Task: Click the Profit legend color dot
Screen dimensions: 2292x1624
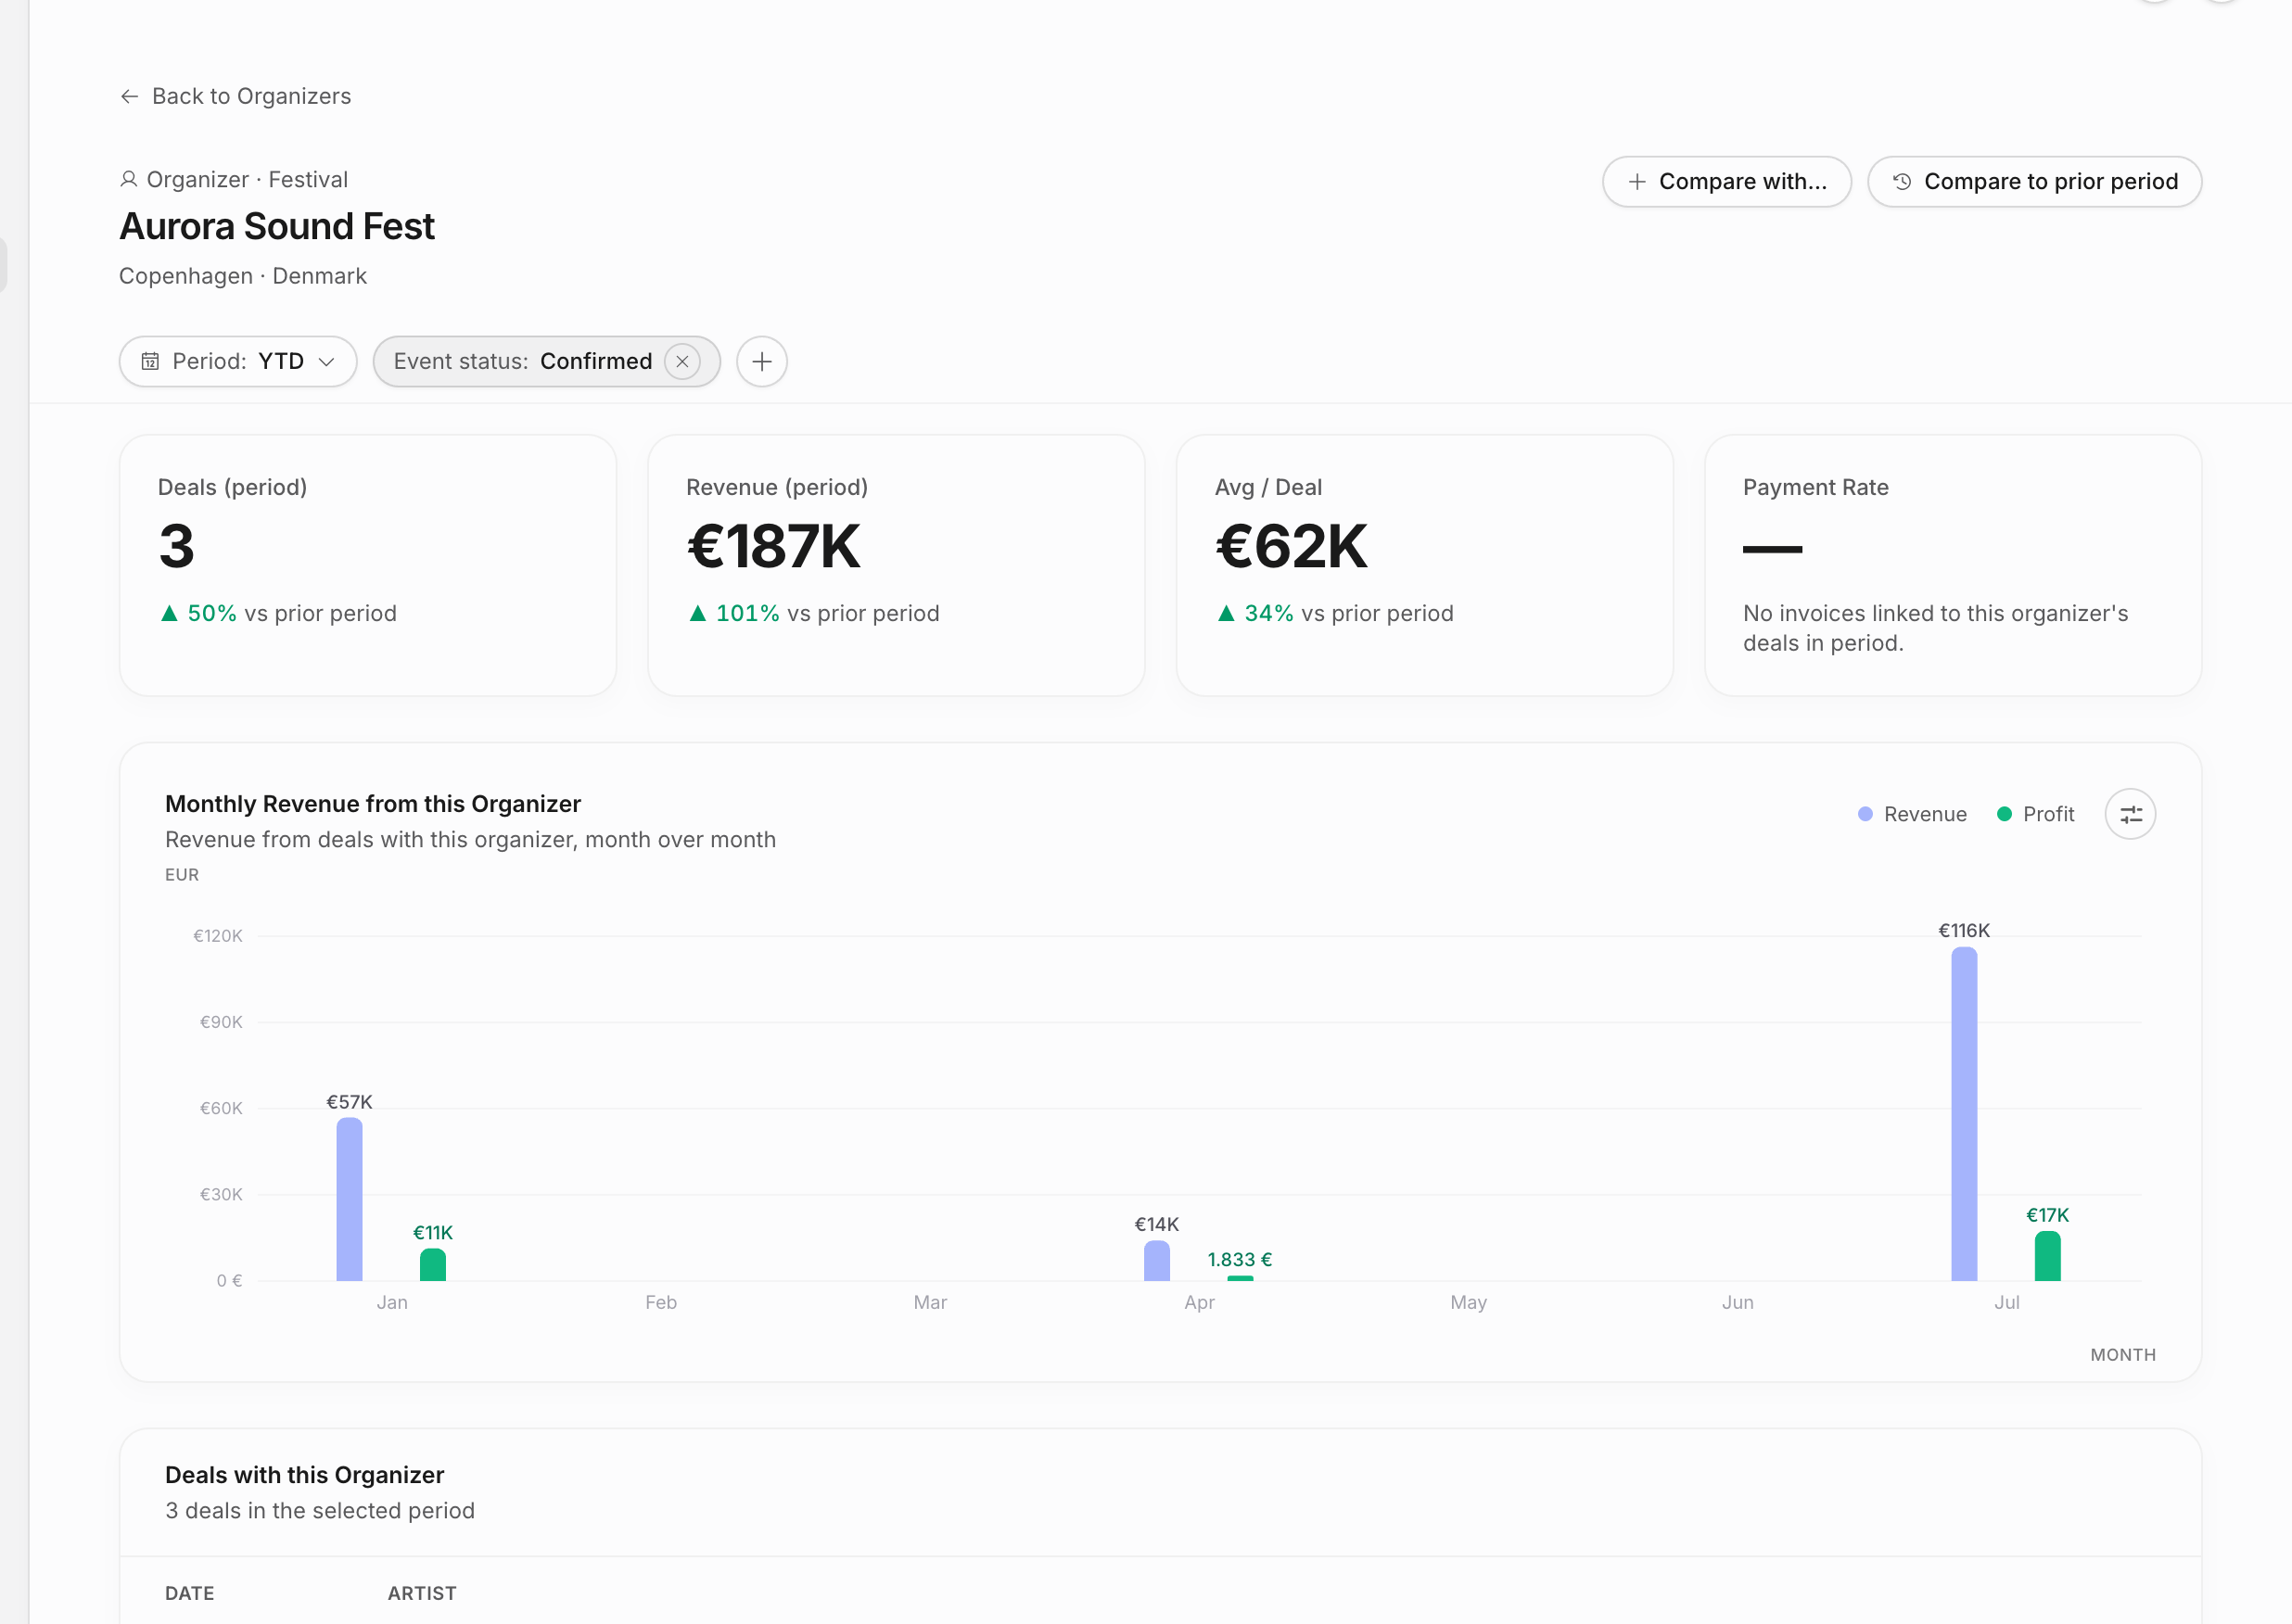Action: tap(2004, 814)
